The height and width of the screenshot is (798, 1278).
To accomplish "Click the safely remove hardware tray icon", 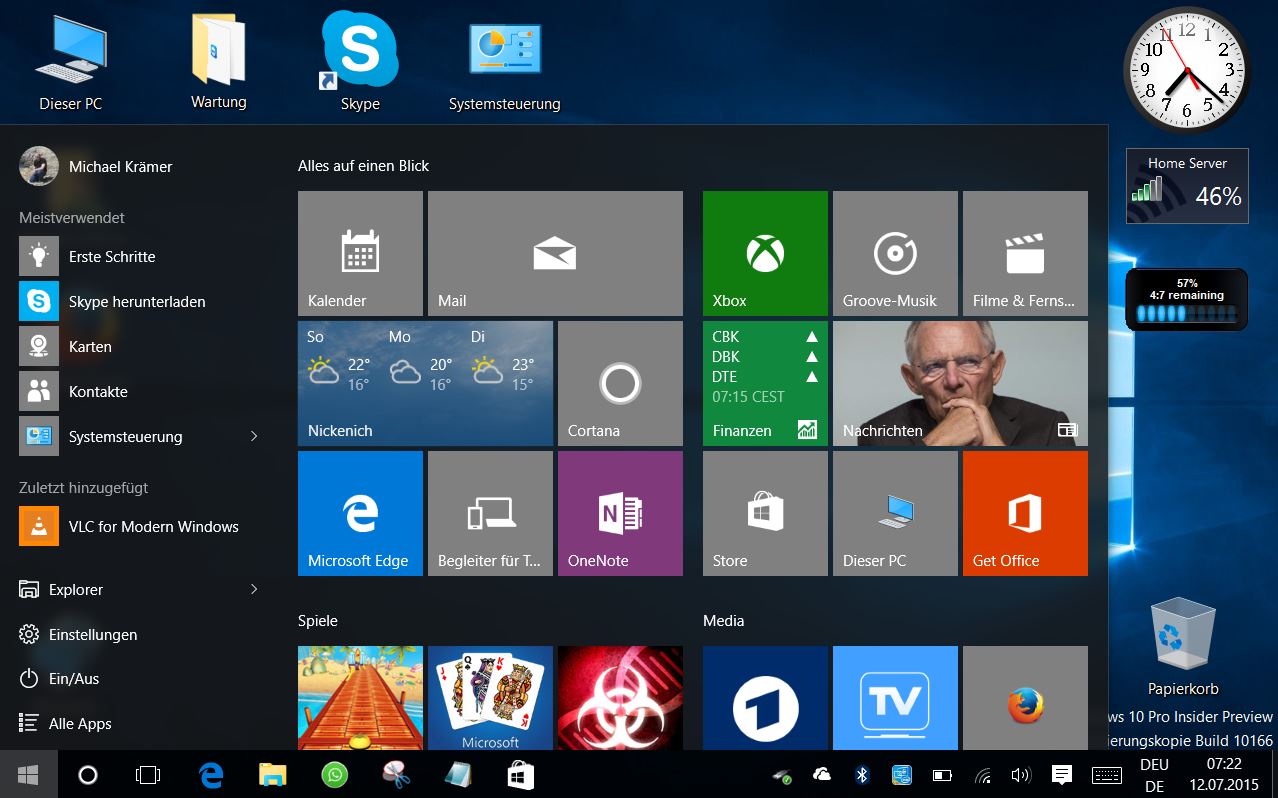I will click(x=782, y=775).
